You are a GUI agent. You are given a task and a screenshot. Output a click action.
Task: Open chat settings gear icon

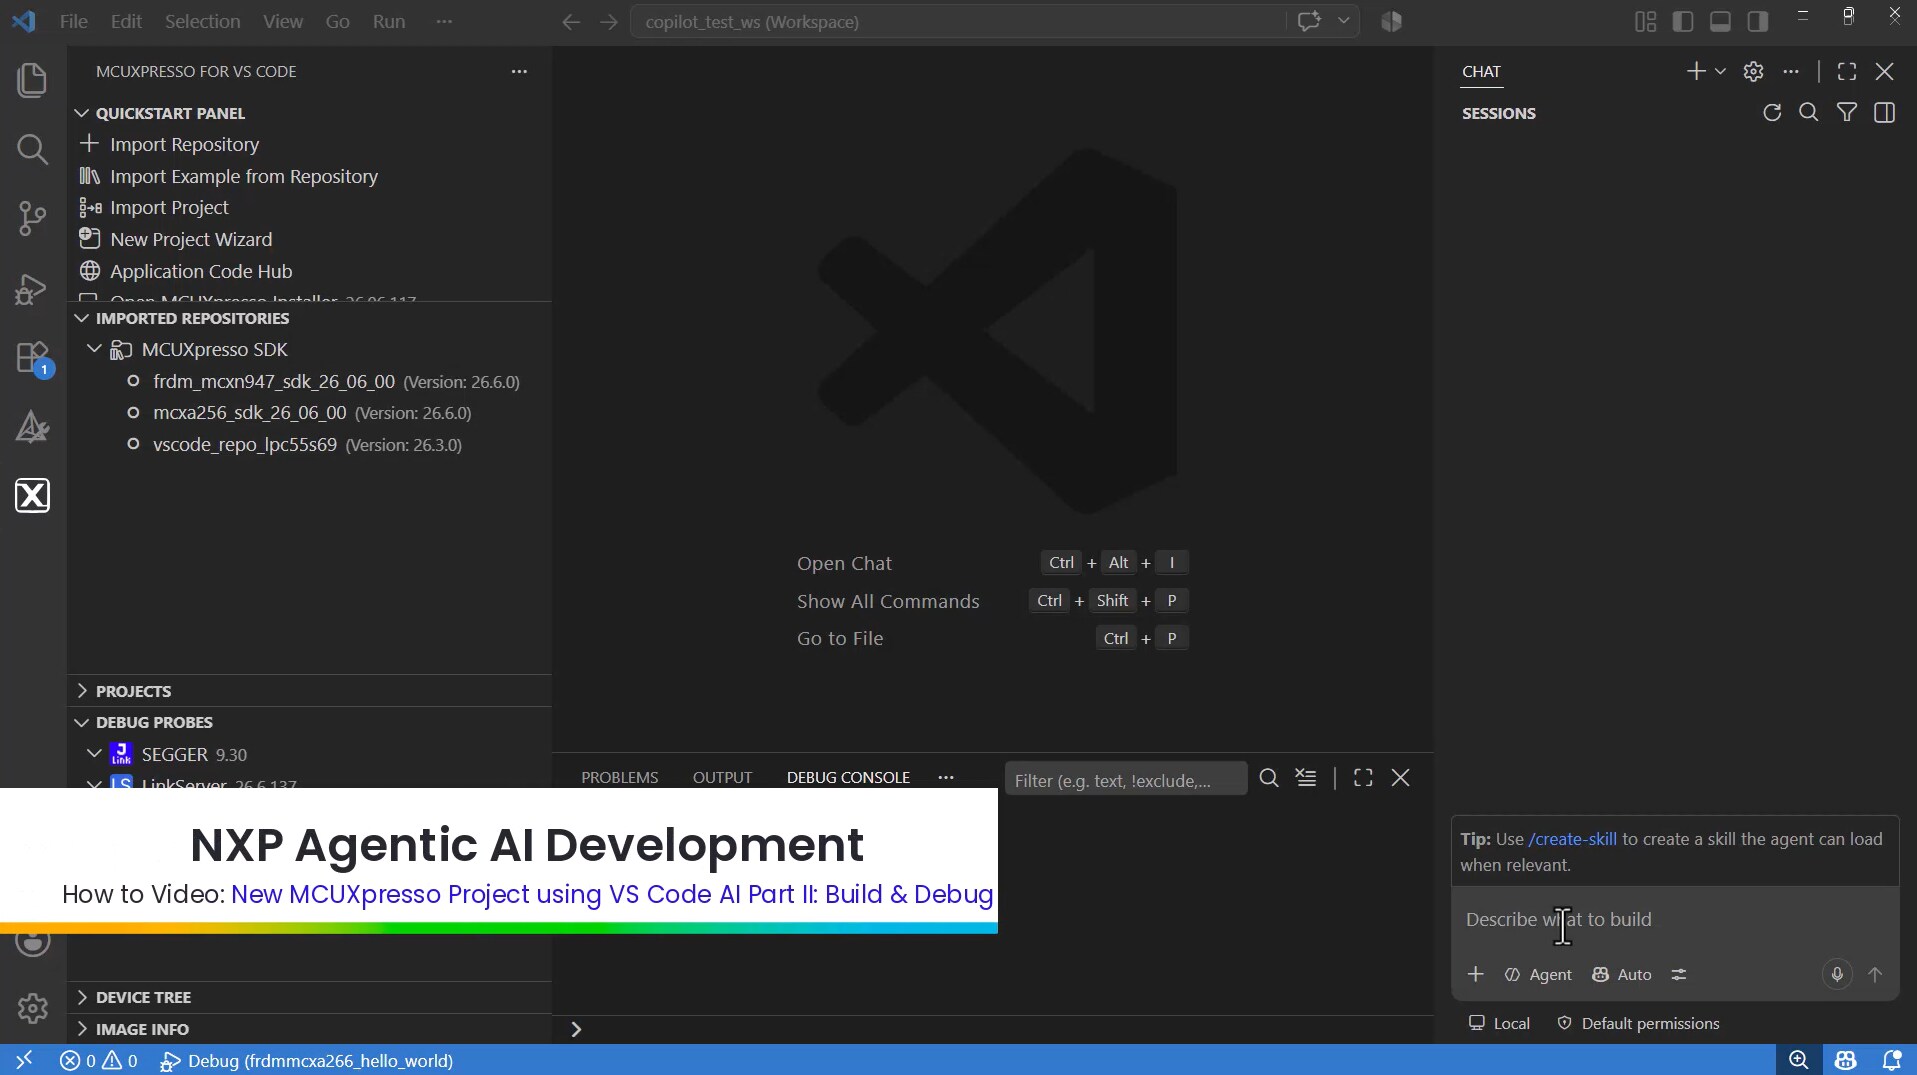pos(1753,71)
